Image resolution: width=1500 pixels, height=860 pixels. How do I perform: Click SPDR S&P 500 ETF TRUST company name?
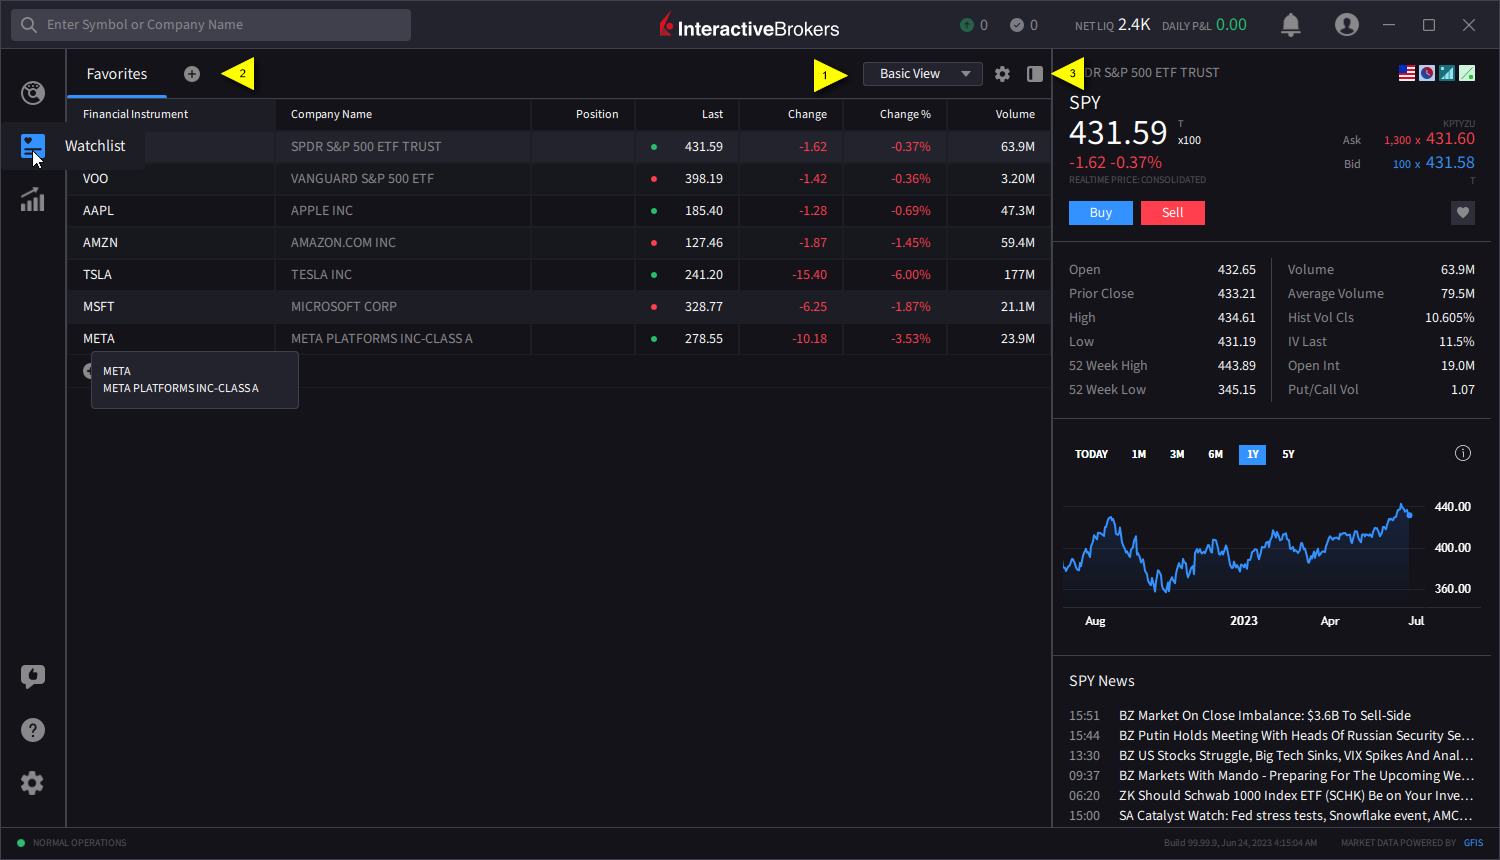click(x=366, y=146)
